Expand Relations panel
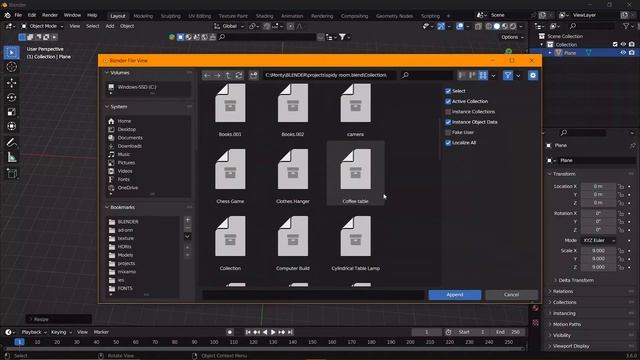 pos(563,291)
